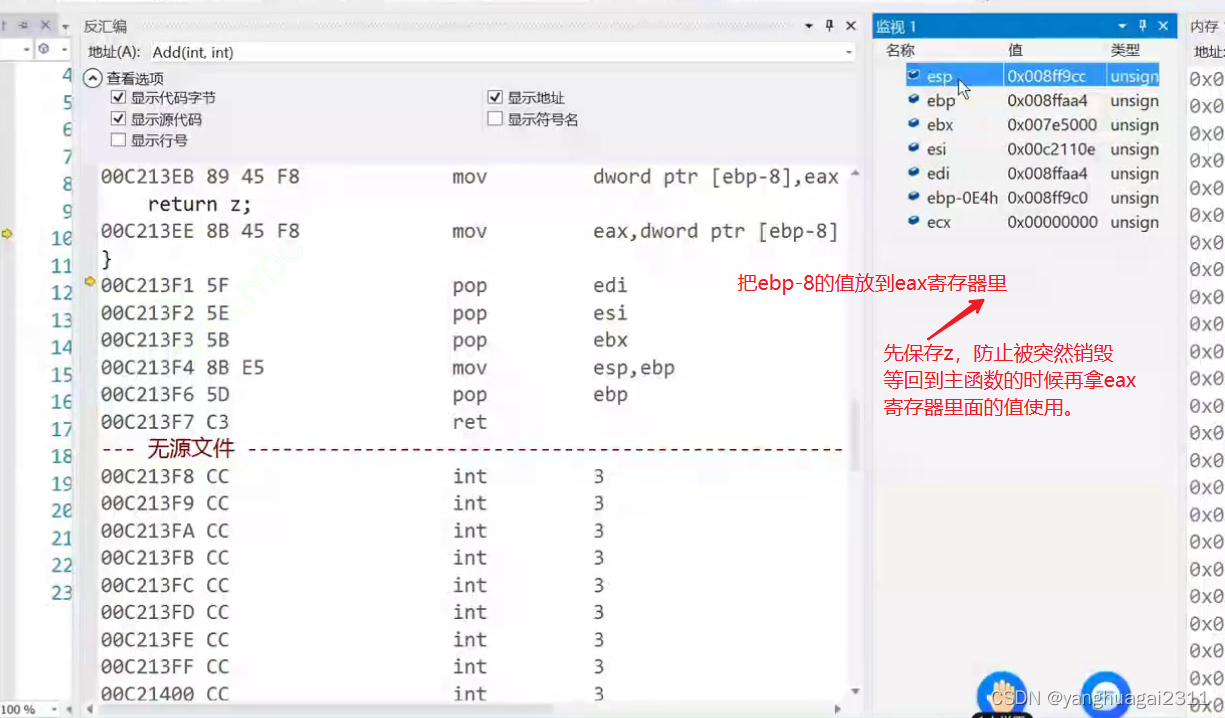Select ebx value 0x007e5000
Screen dimensions: 1225x718
[x=1052, y=125]
